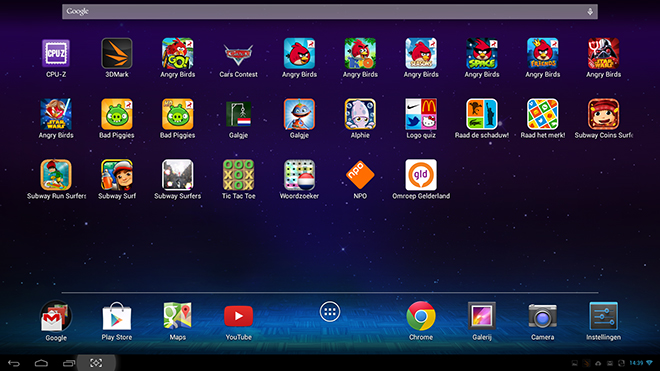Open the Google folder in dock

[56, 317]
